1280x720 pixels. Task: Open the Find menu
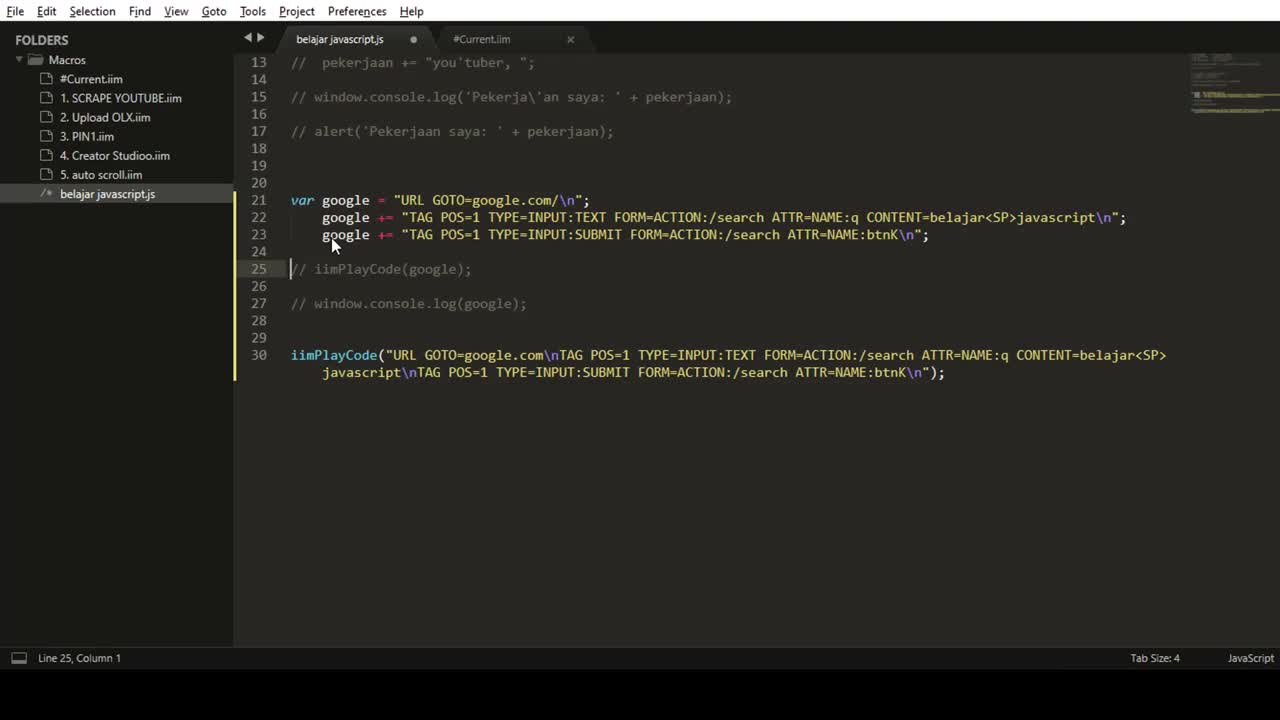click(140, 11)
